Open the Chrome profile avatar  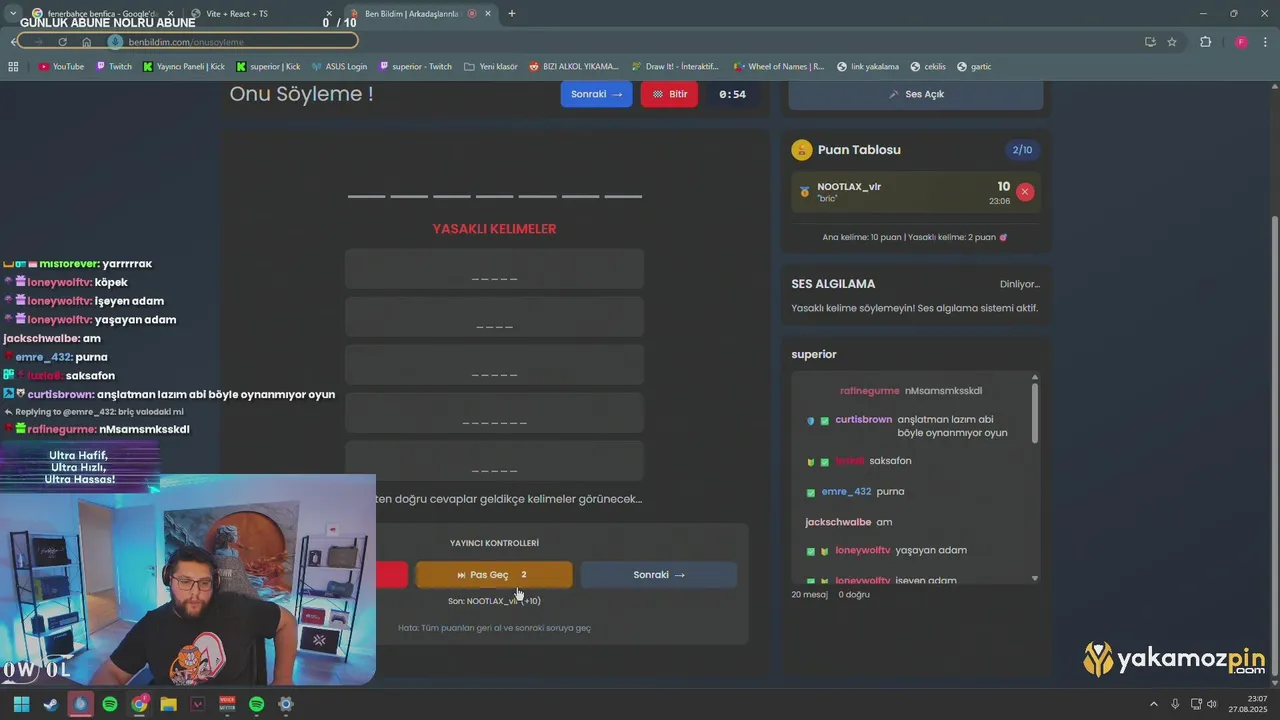1241,42
